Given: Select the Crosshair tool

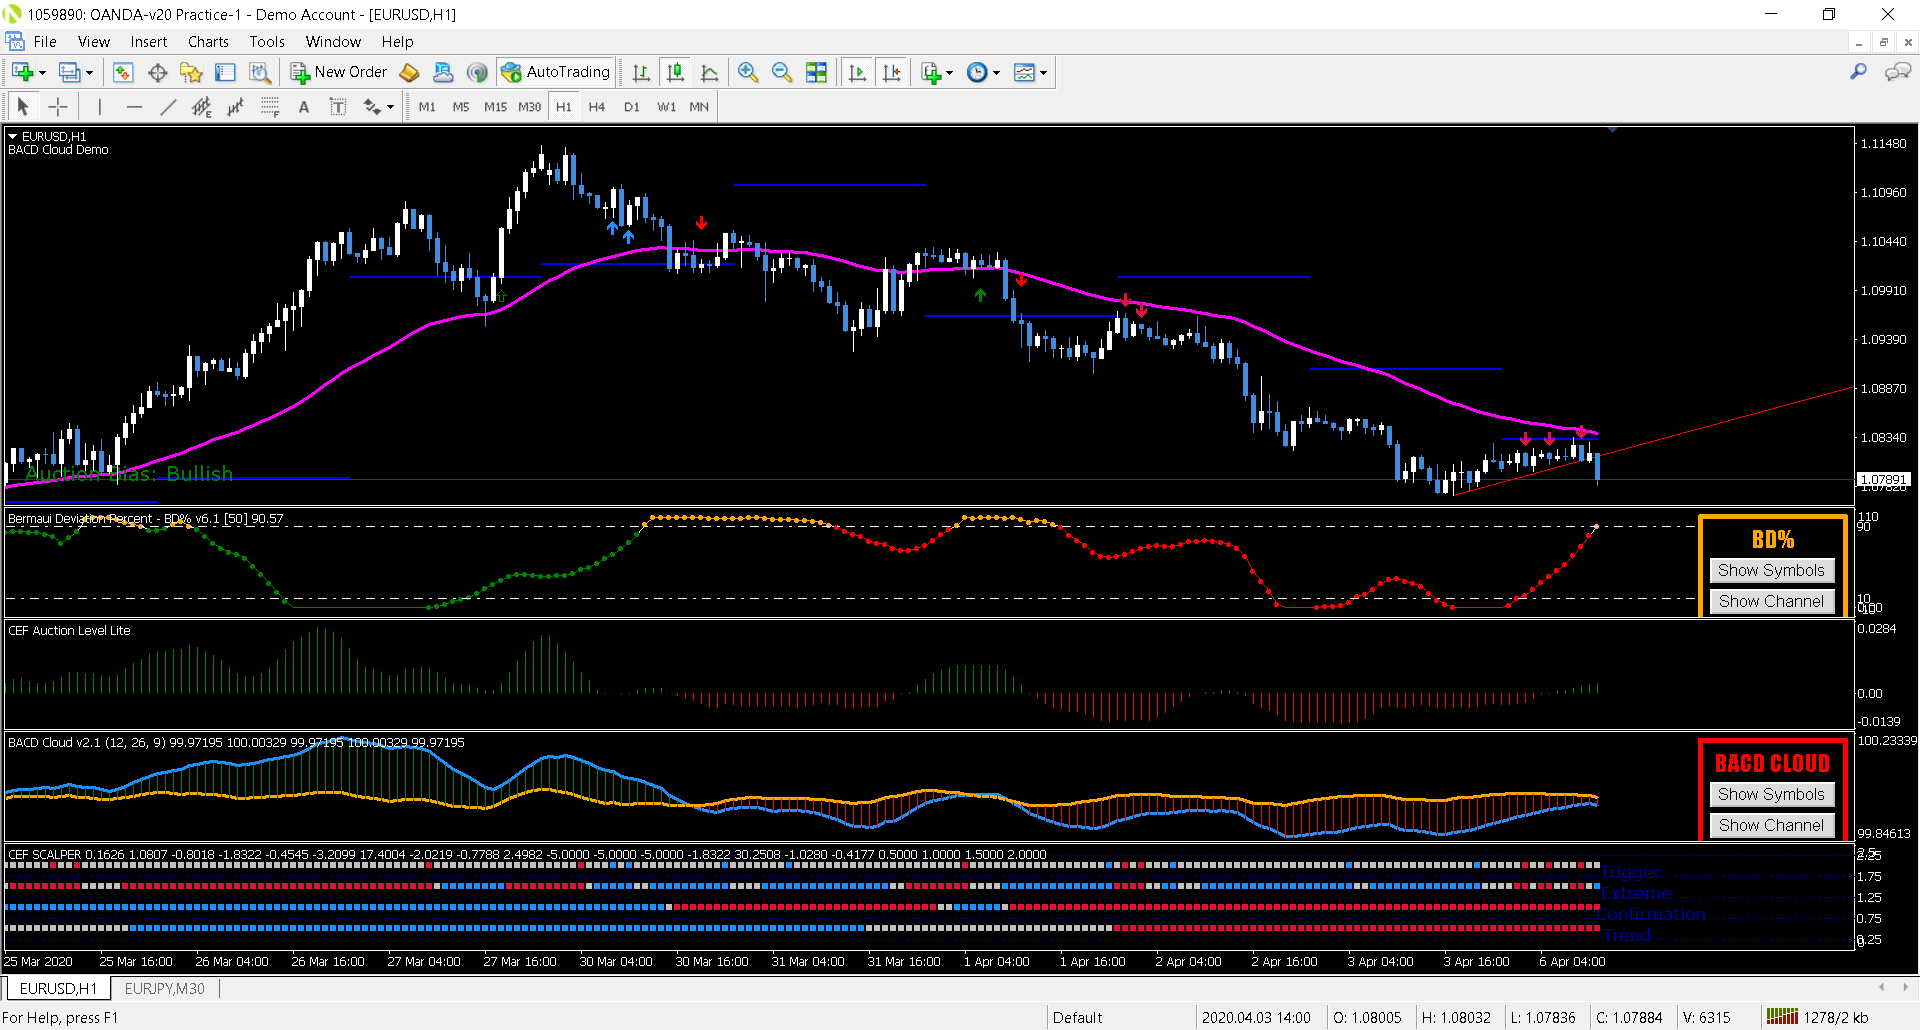Looking at the screenshot, I should (x=58, y=106).
